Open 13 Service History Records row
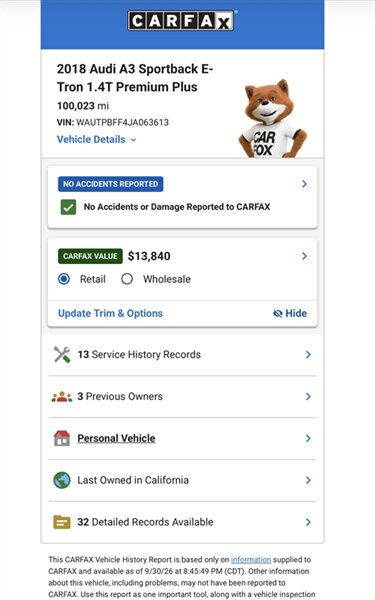 [x=182, y=355]
